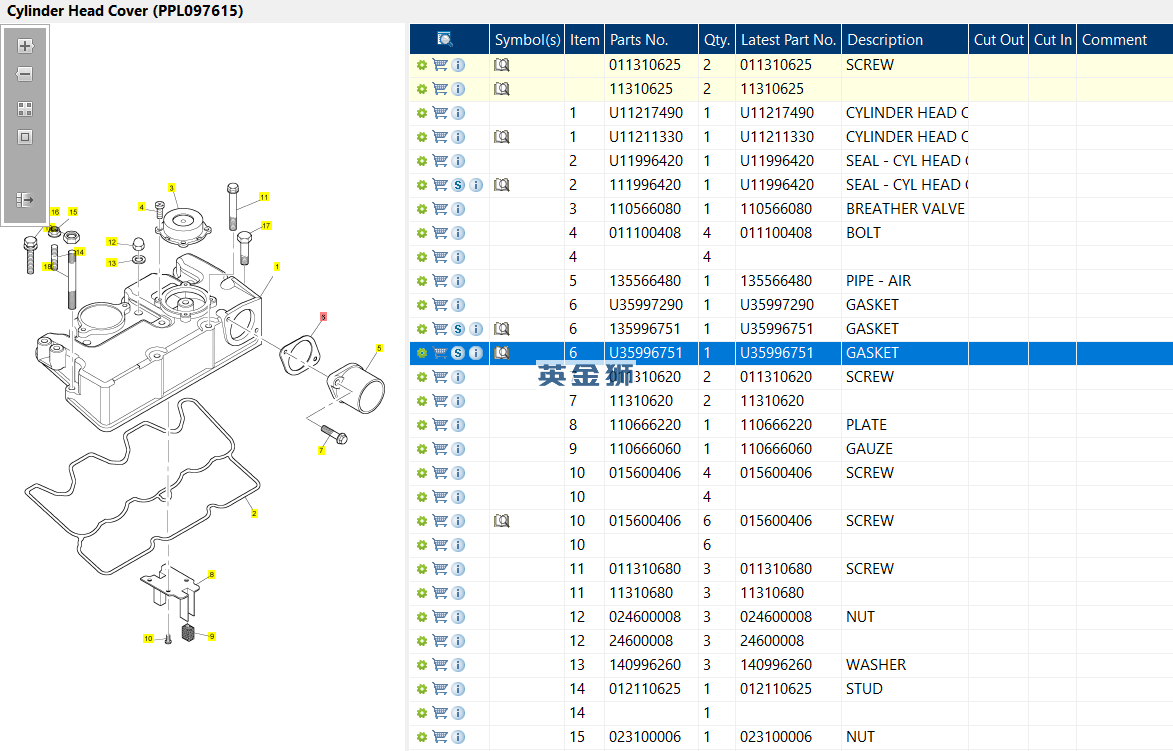
Task: Open info for BOLT 011100408
Action: click(459, 233)
